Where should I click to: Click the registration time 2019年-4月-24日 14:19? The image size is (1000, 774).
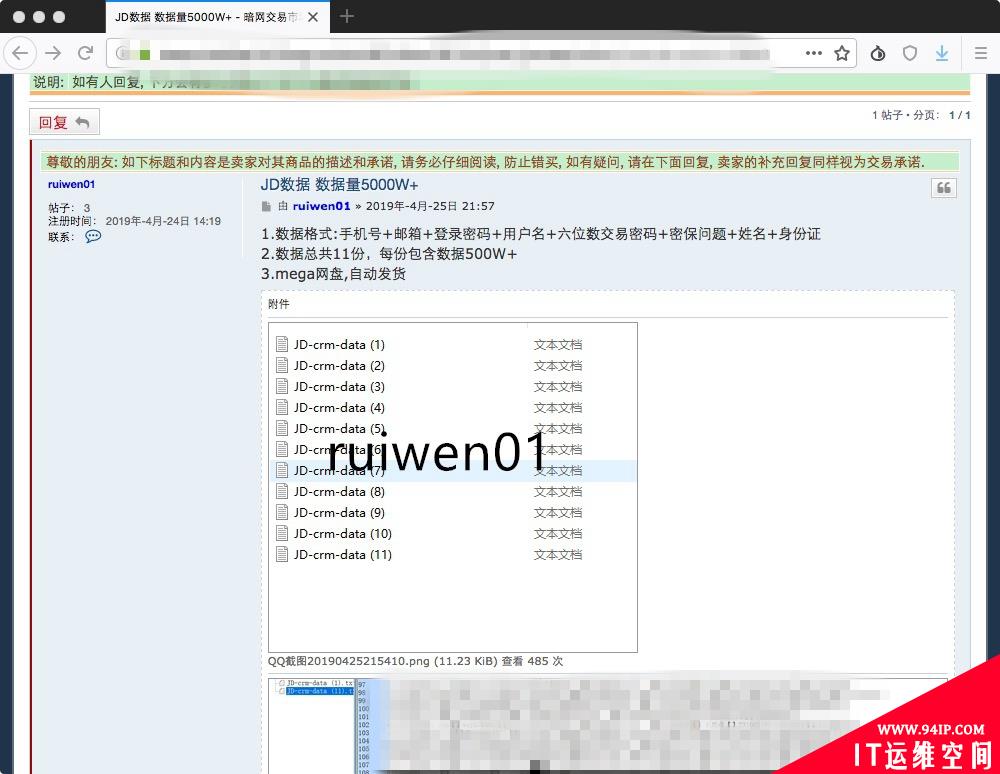click(x=163, y=221)
